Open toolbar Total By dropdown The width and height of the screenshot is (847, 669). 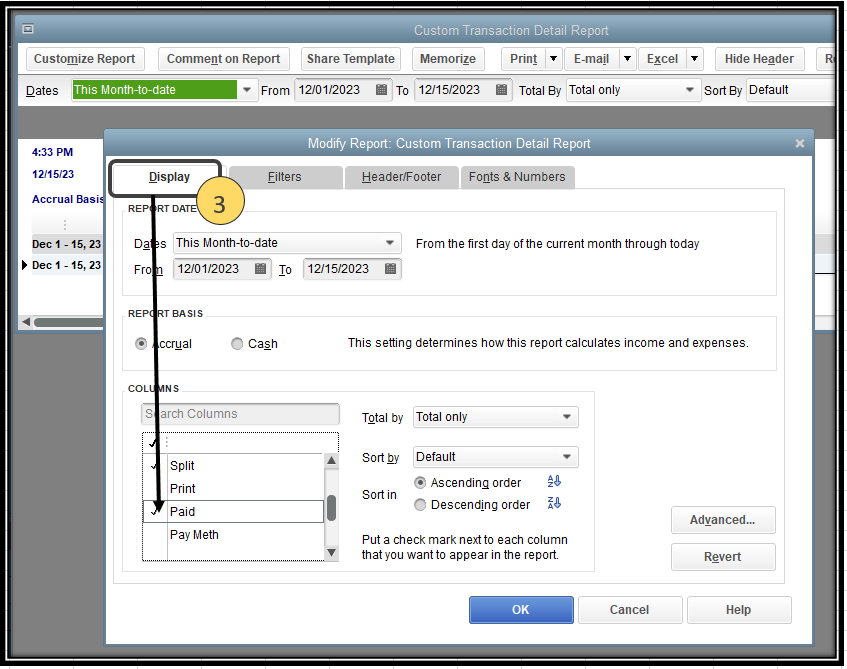(x=689, y=90)
